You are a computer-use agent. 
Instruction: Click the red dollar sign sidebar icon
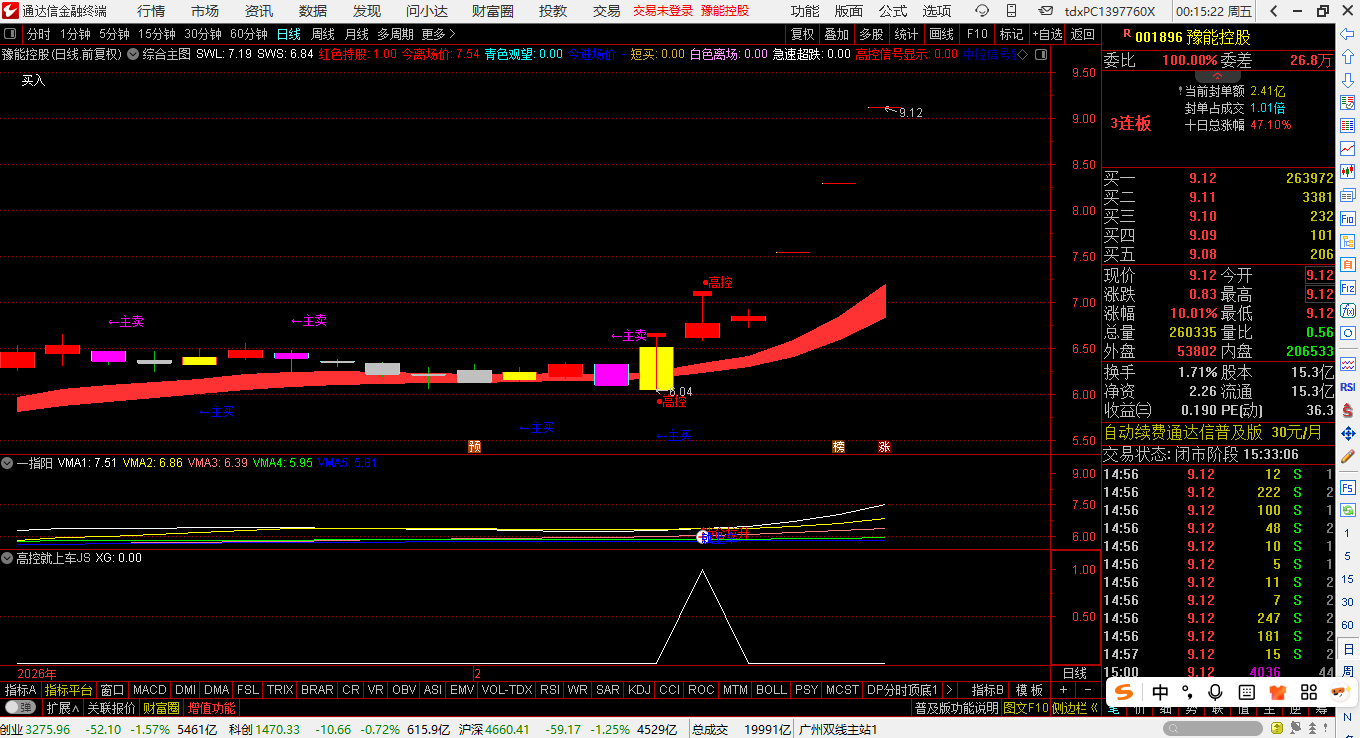point(1347,411)
